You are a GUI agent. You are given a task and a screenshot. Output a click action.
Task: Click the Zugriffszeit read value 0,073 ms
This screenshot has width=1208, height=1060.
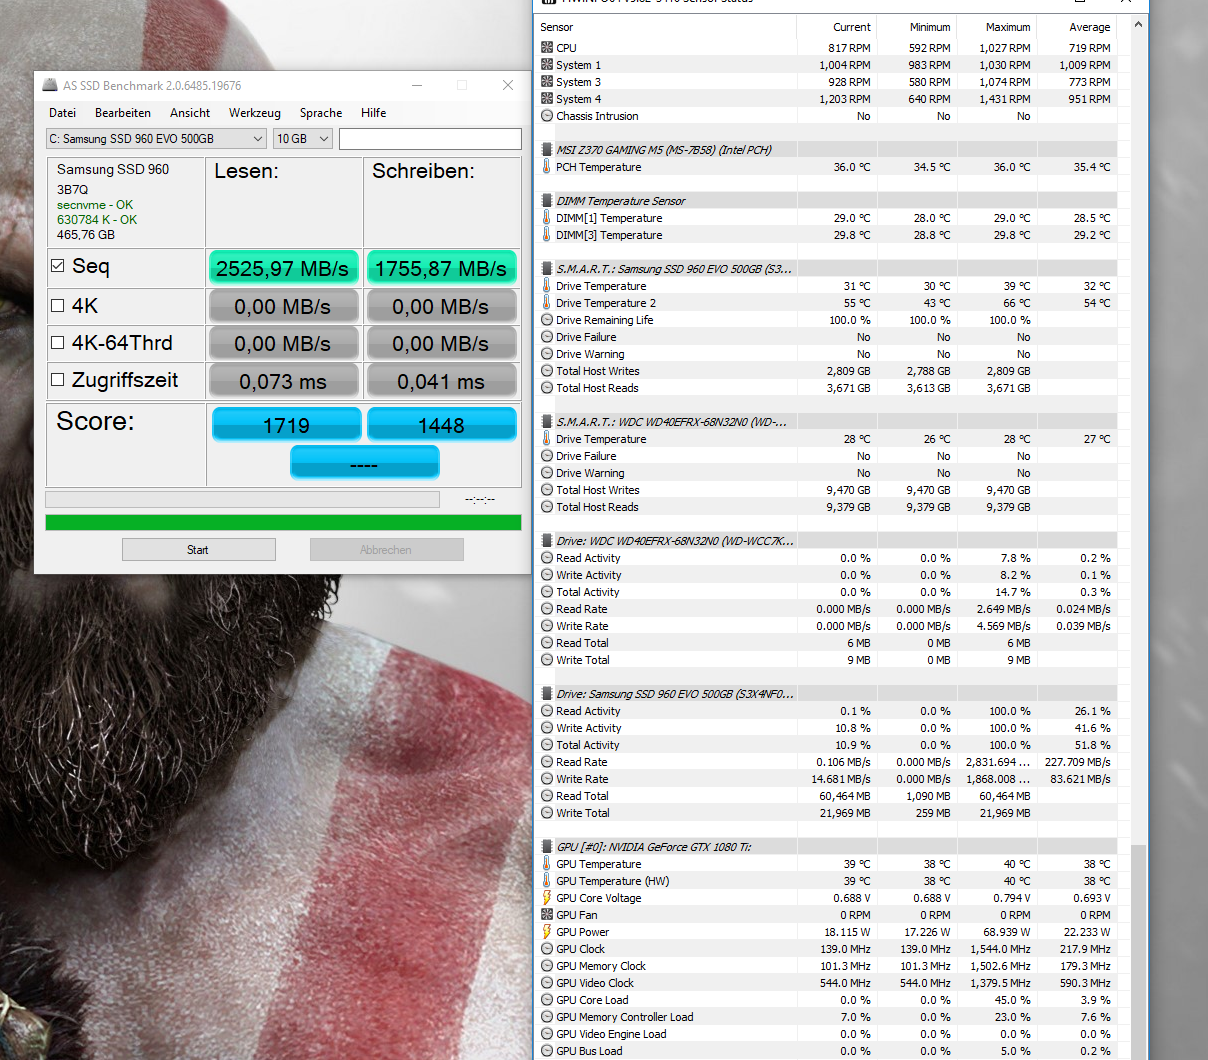283,381
